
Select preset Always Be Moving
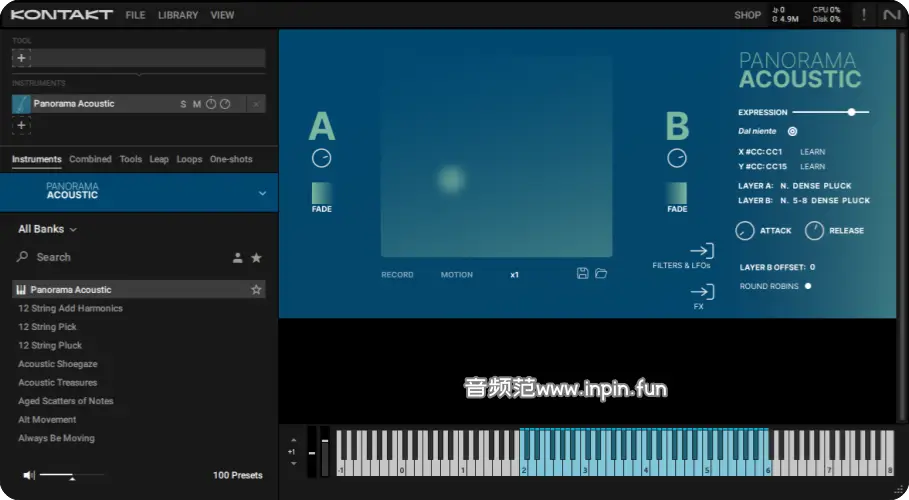[x=56, y=438]
